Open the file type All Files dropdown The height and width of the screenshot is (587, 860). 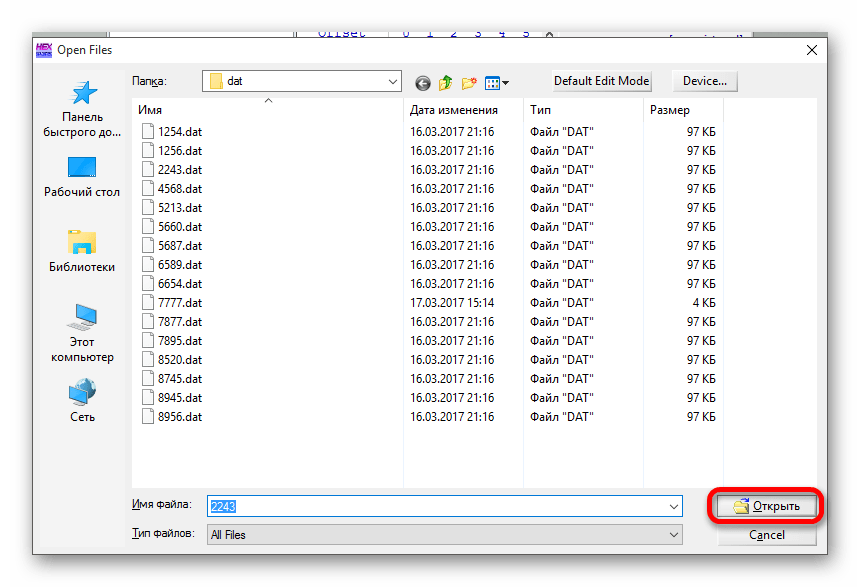[673, 535]
